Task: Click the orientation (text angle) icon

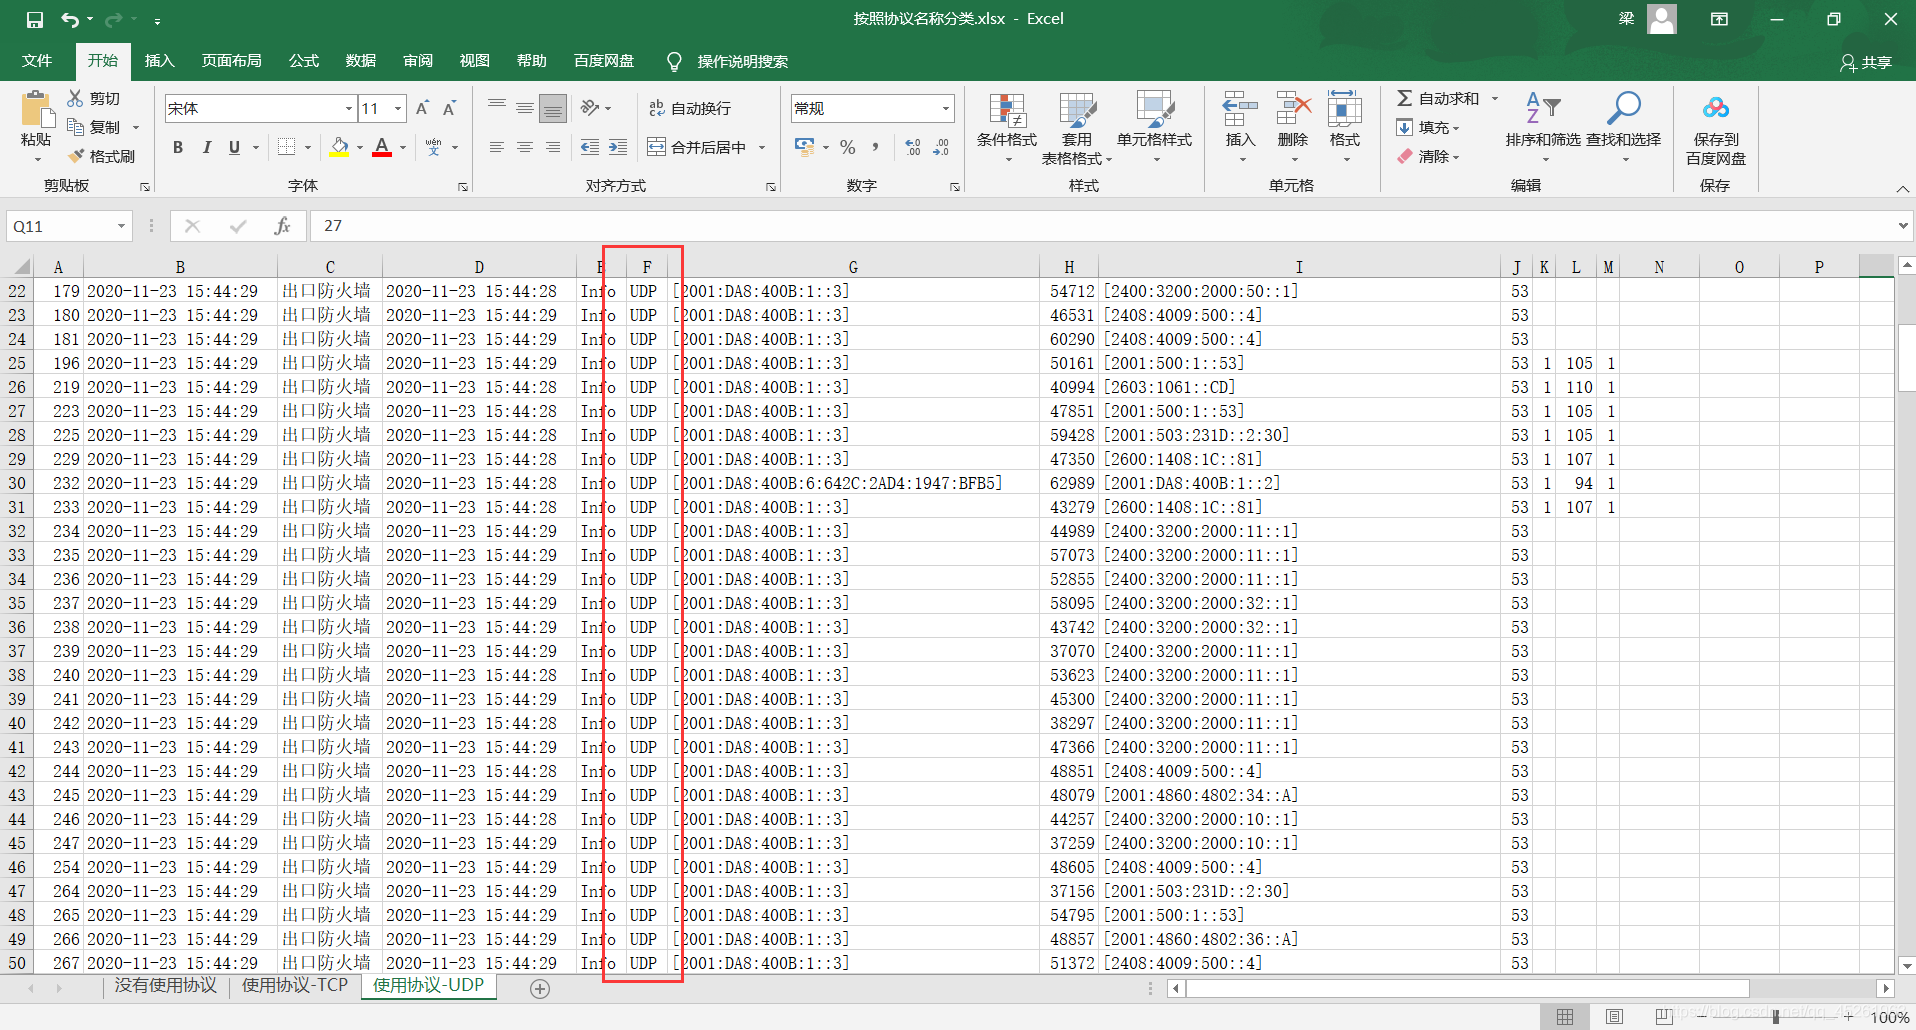Action: point(590,108)
